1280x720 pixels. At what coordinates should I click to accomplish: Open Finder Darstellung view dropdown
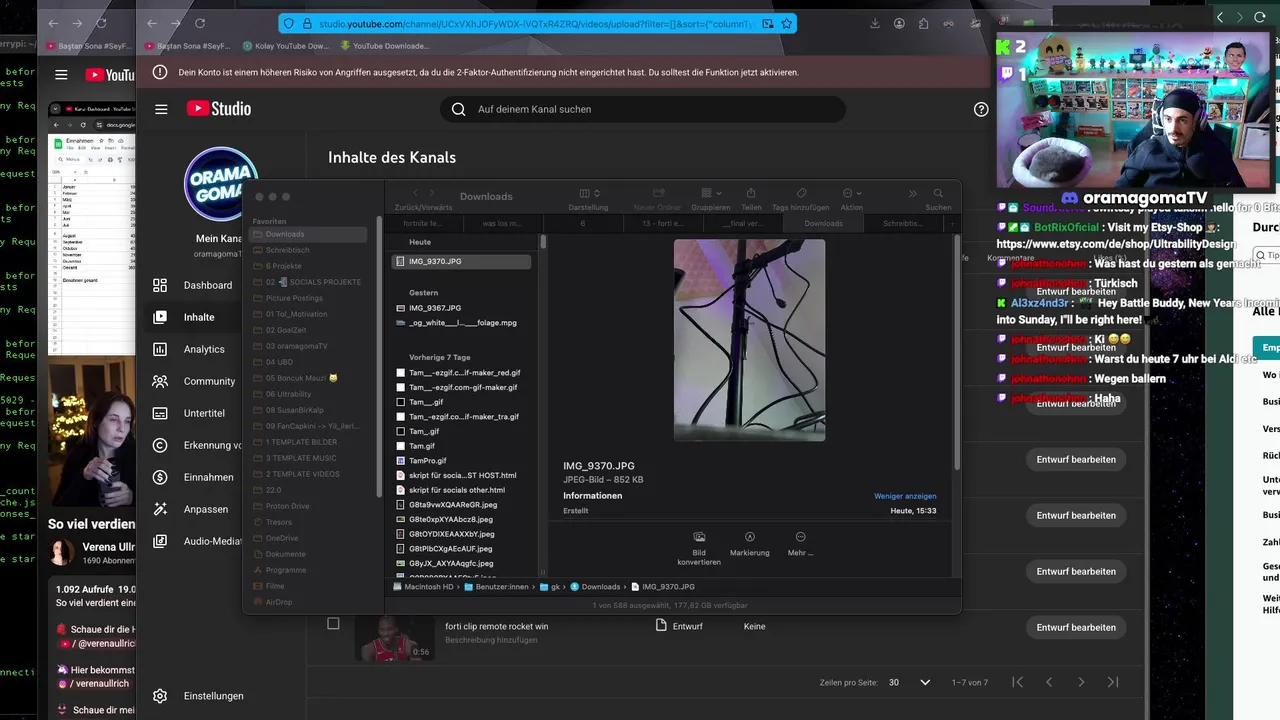point(590,193)
